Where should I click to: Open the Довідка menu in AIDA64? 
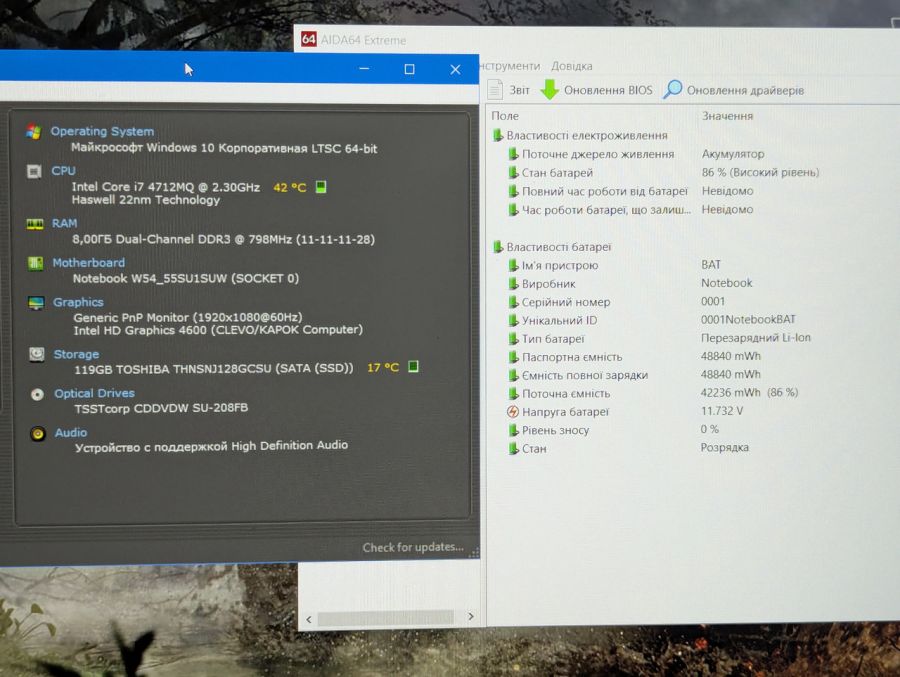click(x=572, y=66)
